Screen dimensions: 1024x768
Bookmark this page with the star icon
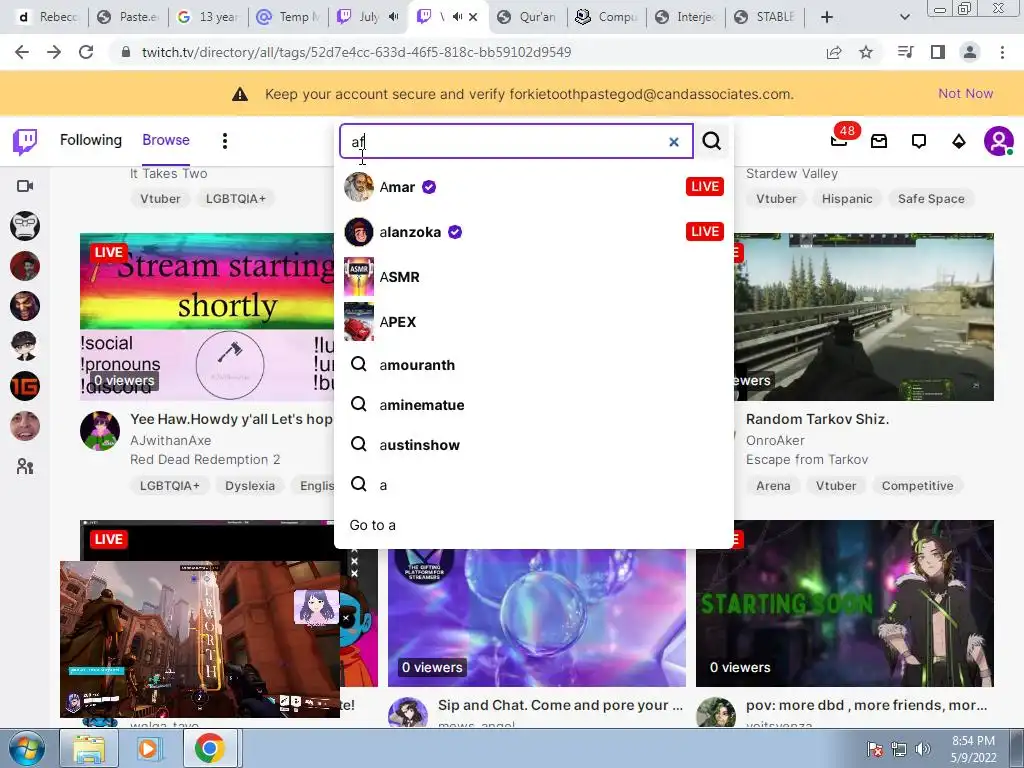pyautogui.click(x=866, y=52)
